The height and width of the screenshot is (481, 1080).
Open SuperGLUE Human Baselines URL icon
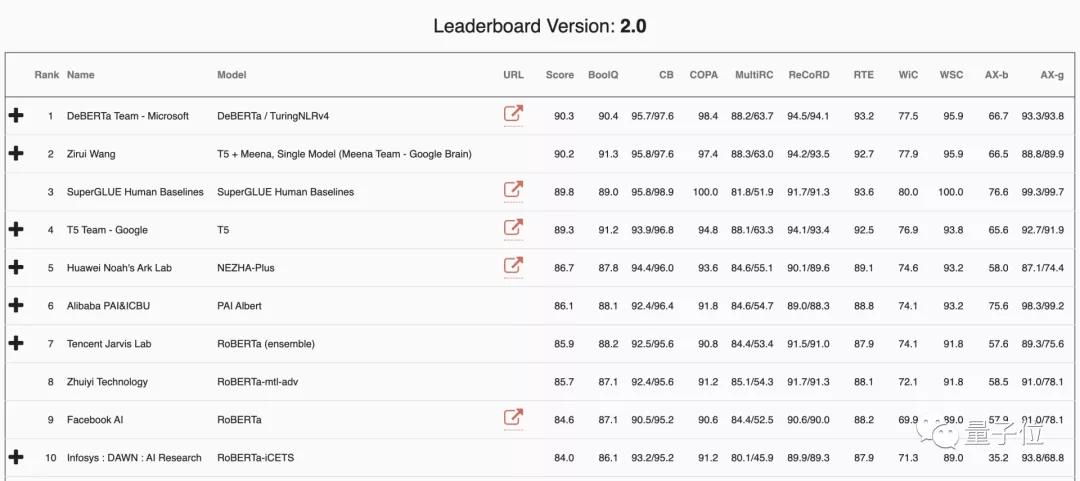coord(513,190)
